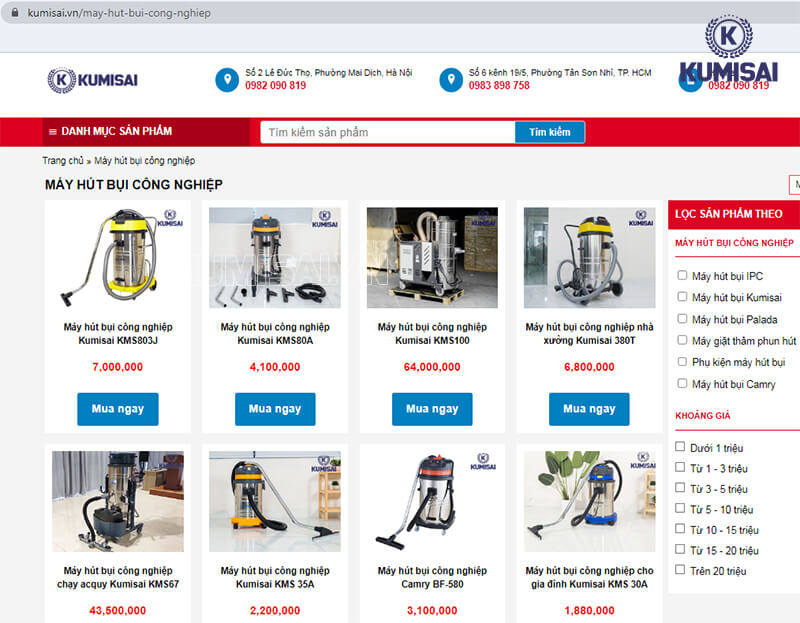Click the hamburger icon beside Danh mục sản phẩm
The height and width of the screenshot is (623, 800).
(52, 132)
